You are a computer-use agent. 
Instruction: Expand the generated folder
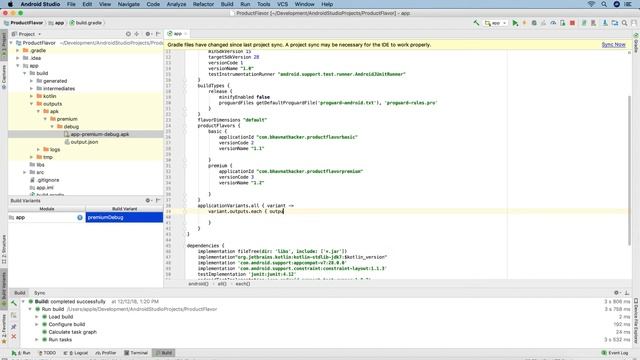click(31, 81)
